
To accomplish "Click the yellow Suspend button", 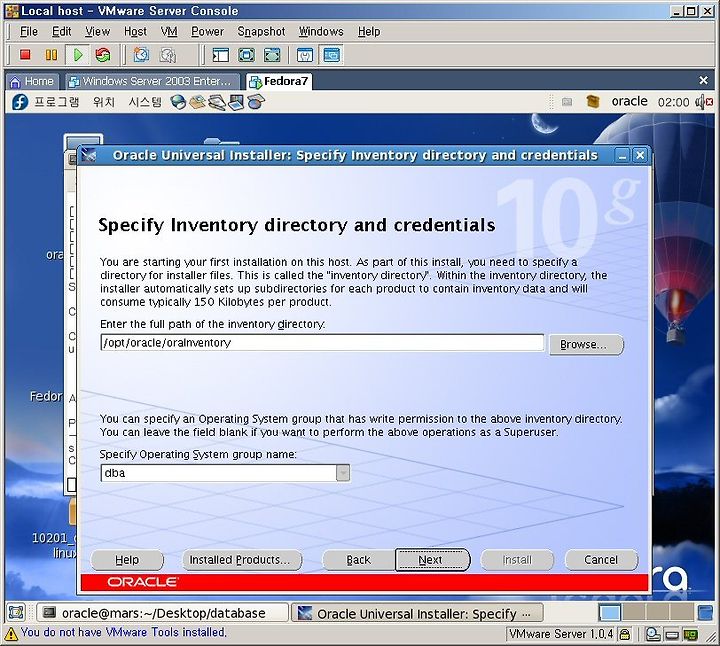I will [51, 55].
